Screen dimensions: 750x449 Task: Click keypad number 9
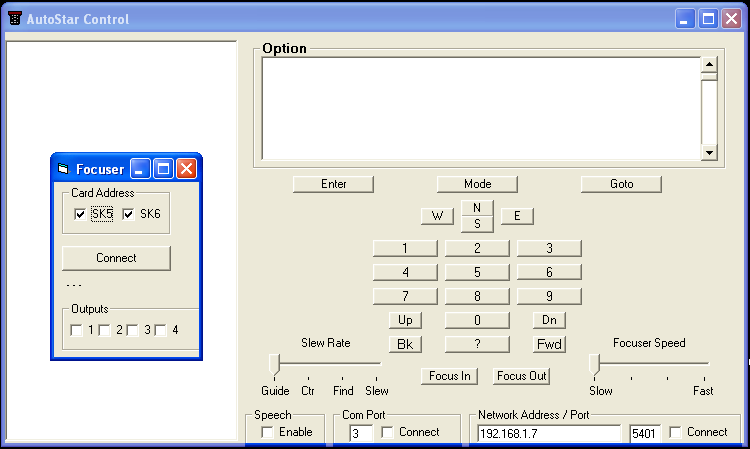coord(549,296)
